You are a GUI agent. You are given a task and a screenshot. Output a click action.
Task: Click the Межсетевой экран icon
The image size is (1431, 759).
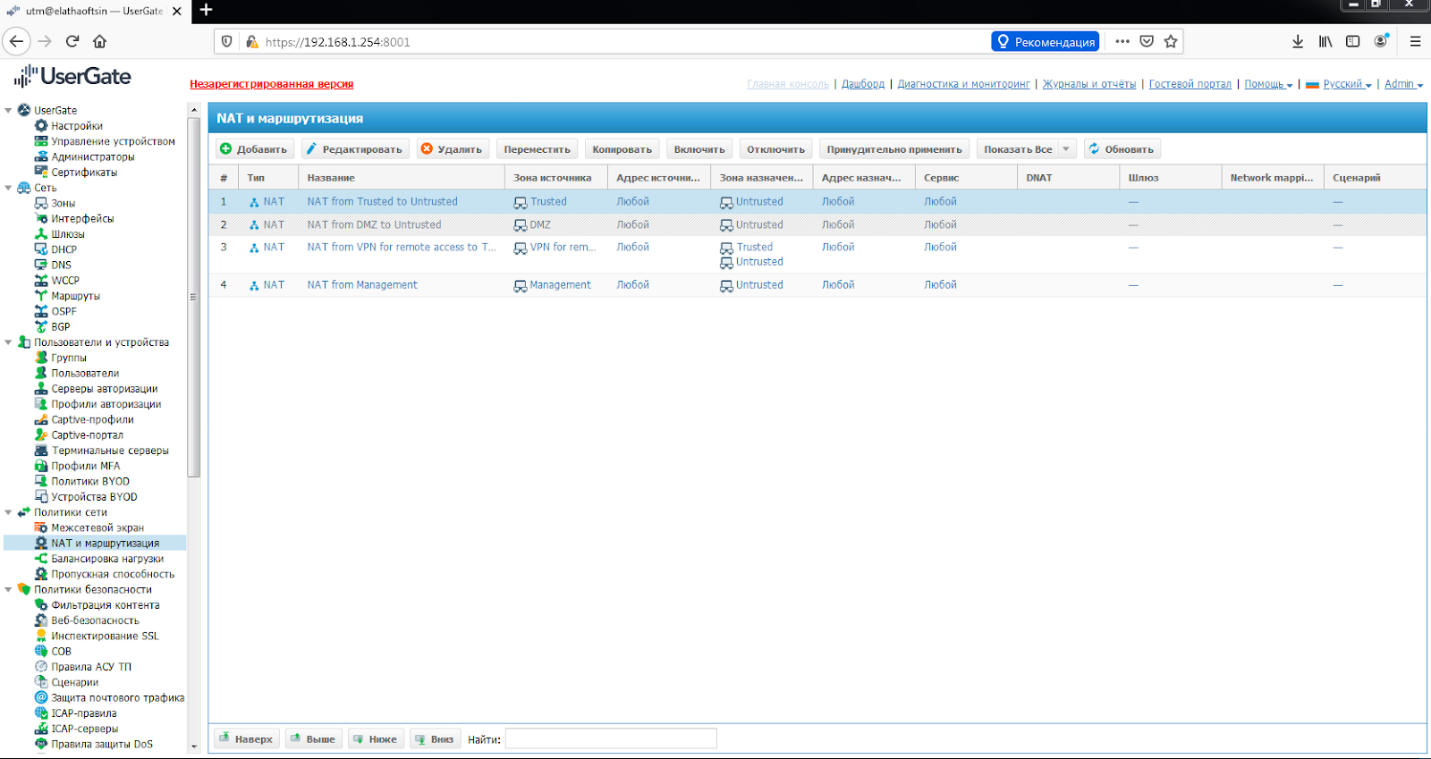pos(41,527)
